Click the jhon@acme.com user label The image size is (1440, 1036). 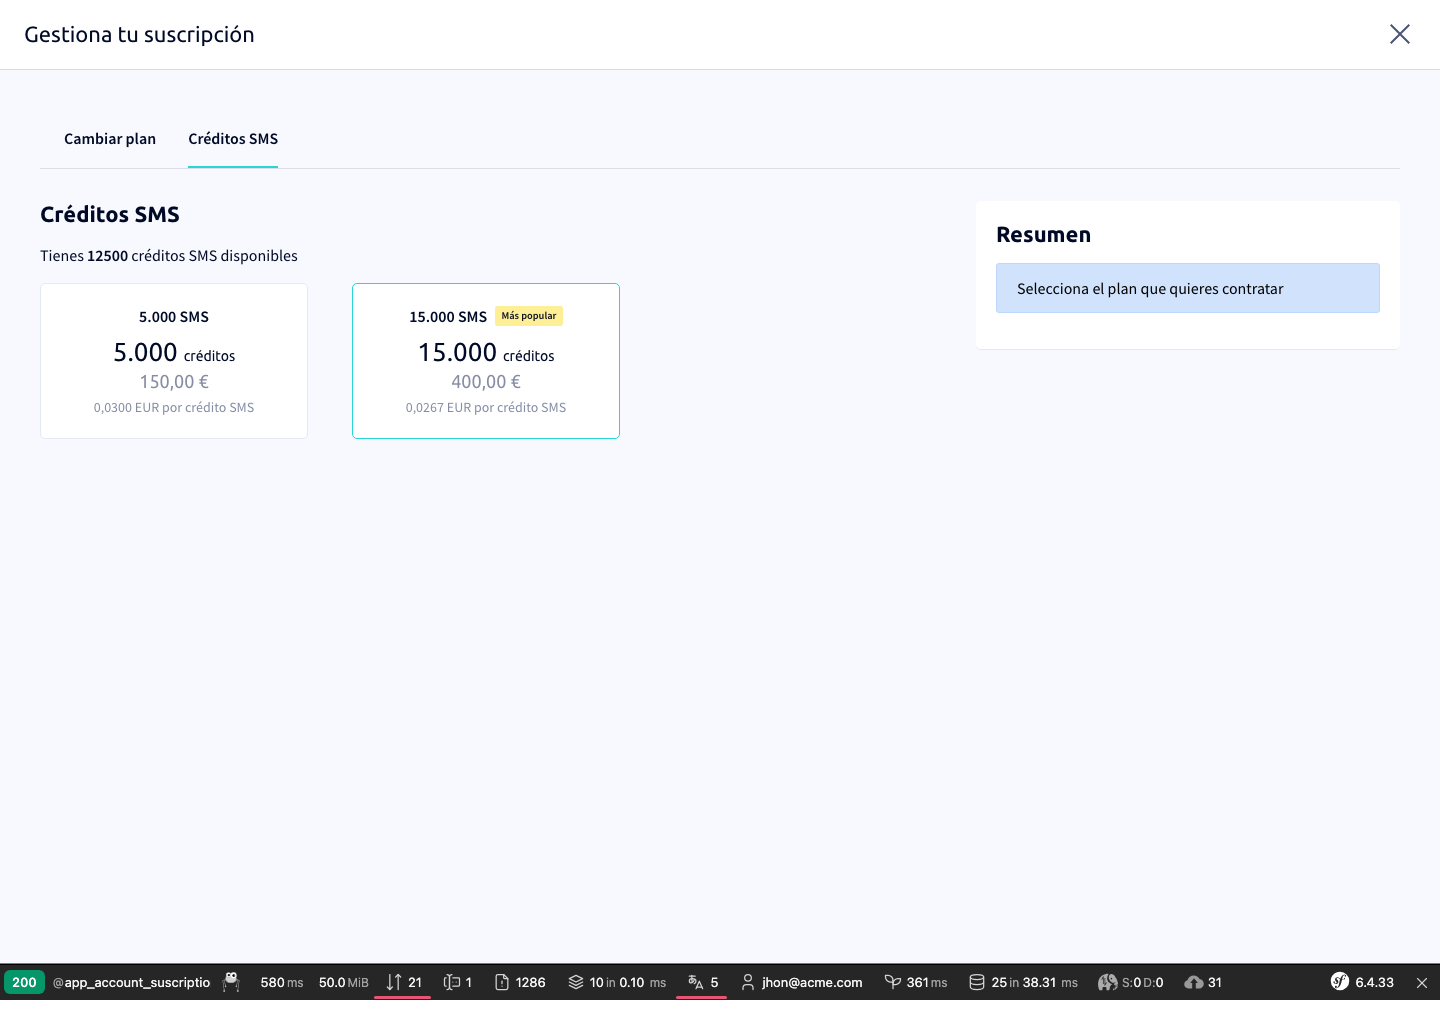pos(812,982)
